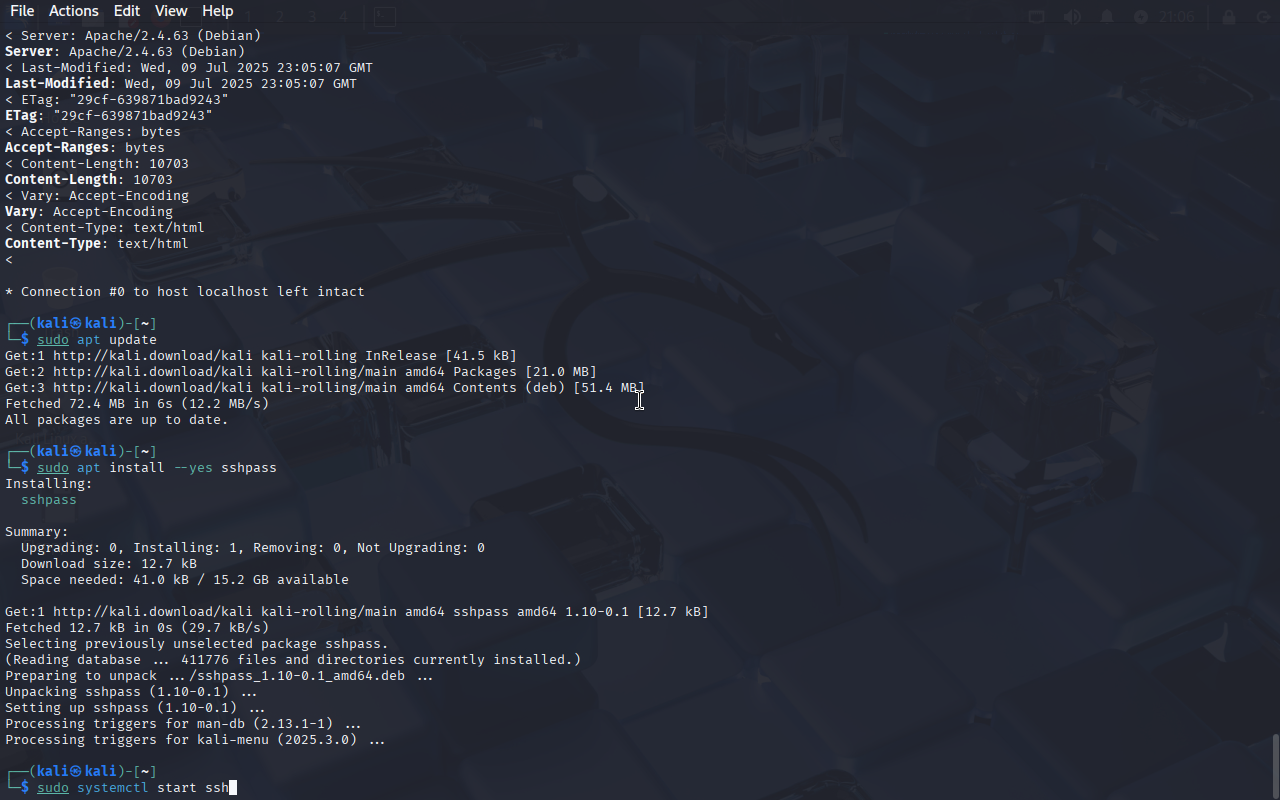1280x800 pixels.
Task: Click the power manager lightning icon
Action: pyautogui.click(x=1141, y=17)
